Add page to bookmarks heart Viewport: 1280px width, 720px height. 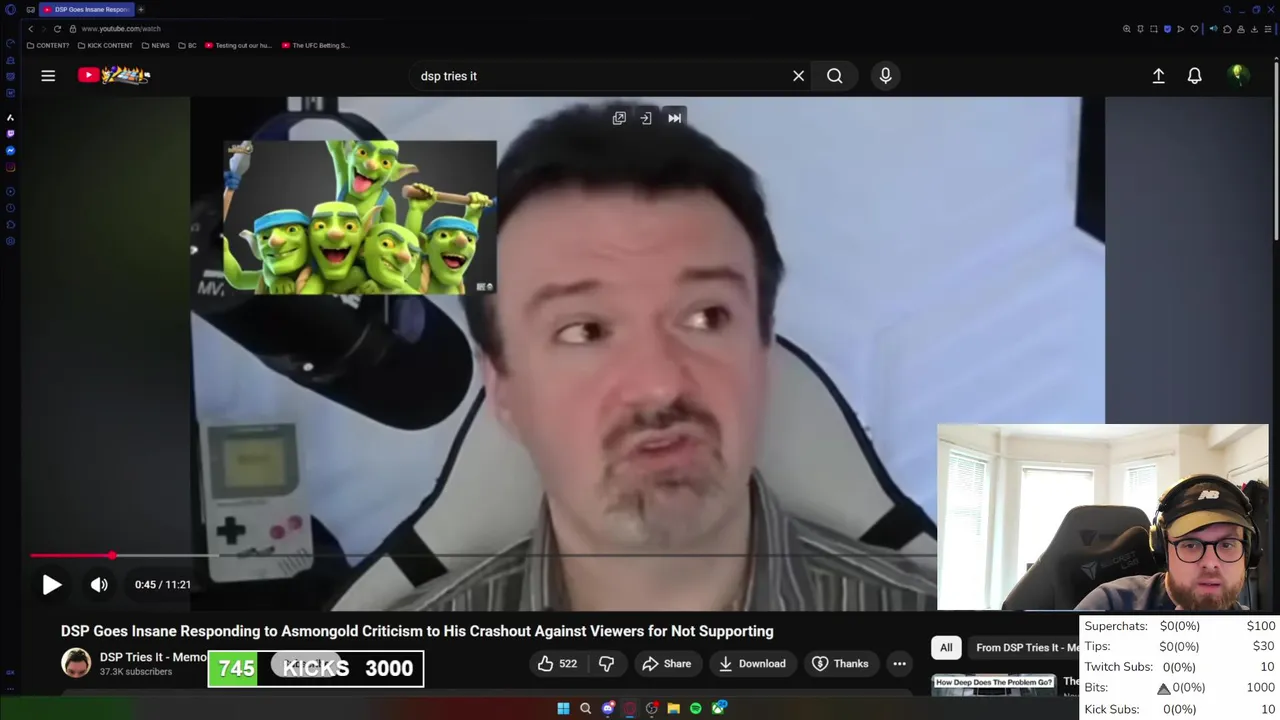pyautogui.click(x=1194, y=29)
